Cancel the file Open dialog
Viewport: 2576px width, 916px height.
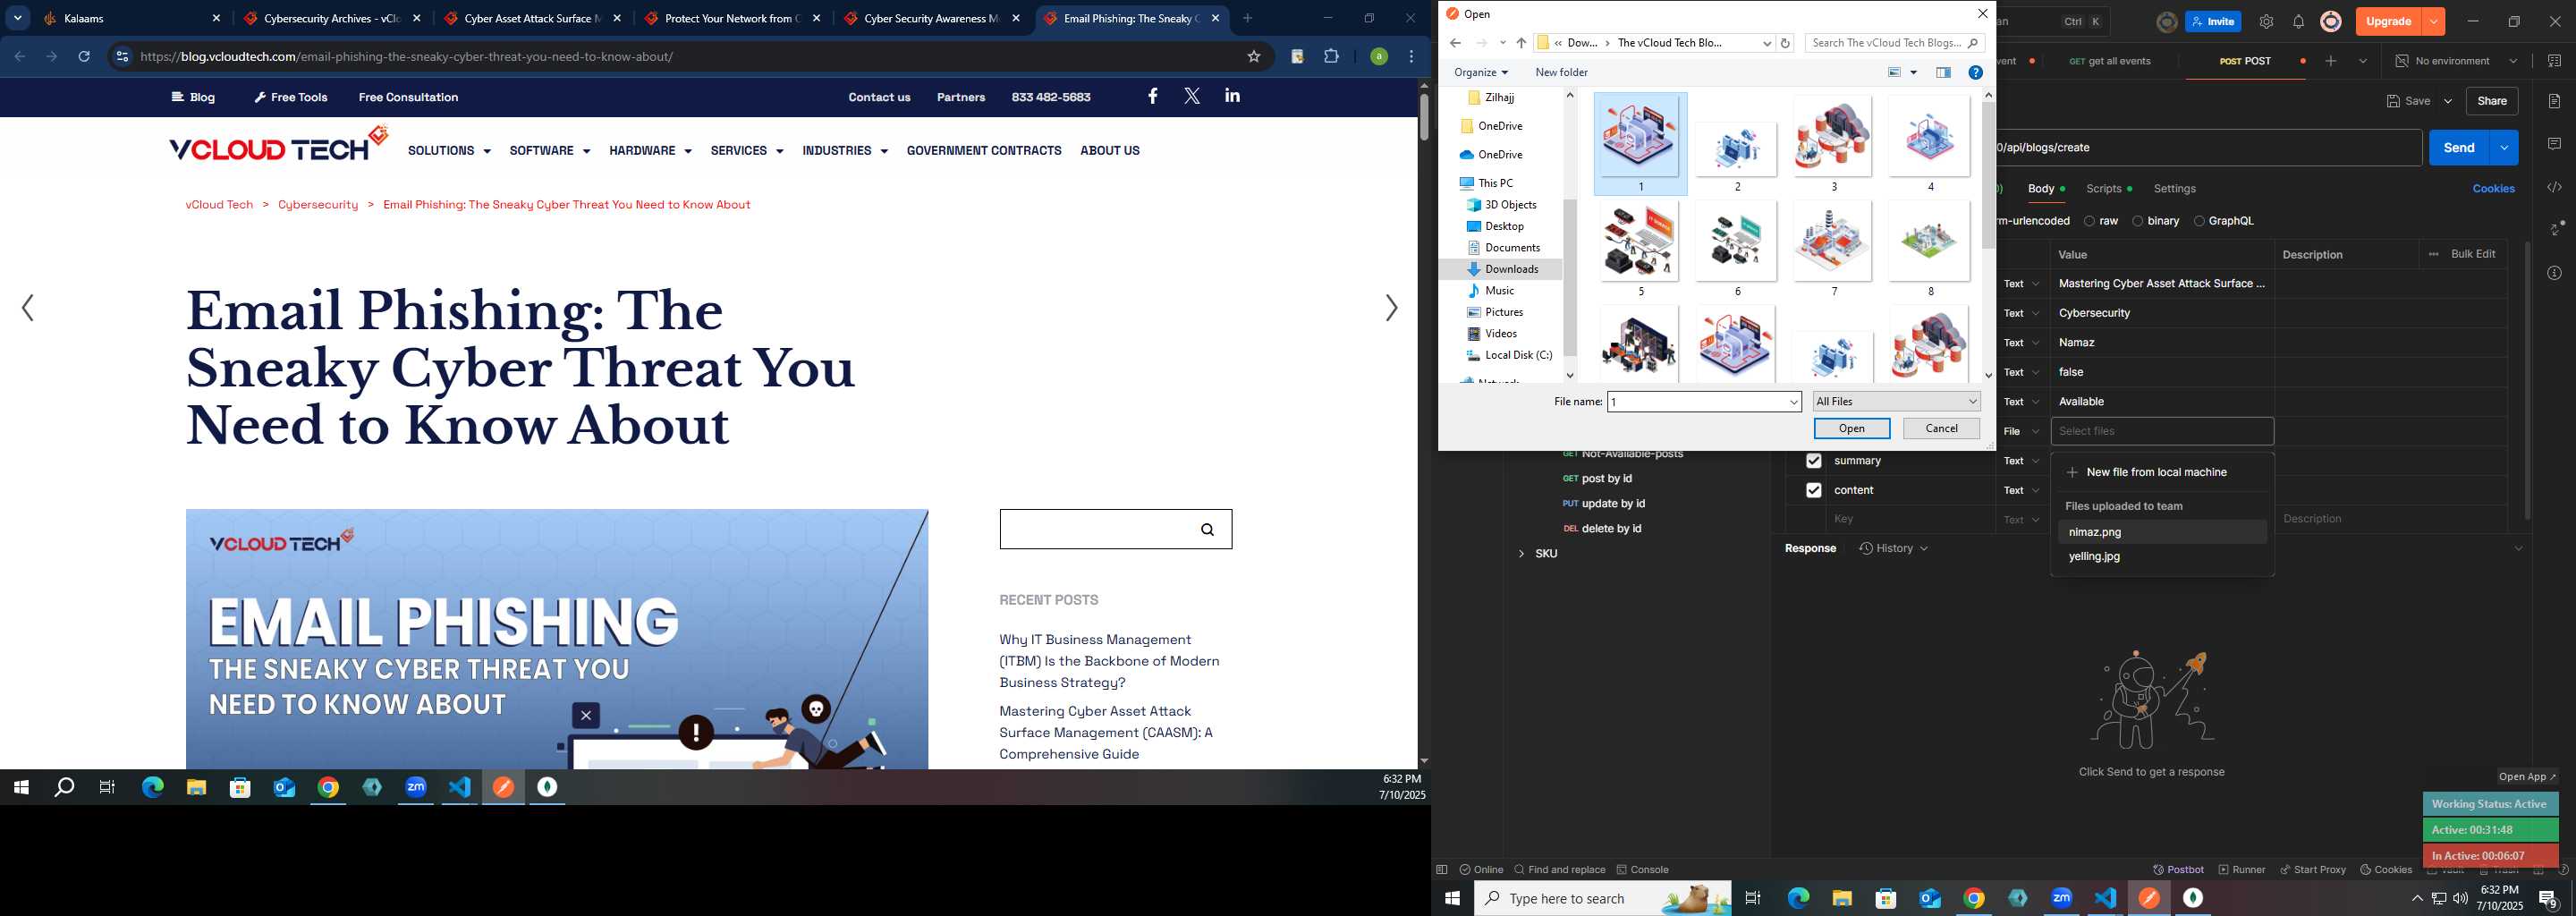pos(1941,429)
